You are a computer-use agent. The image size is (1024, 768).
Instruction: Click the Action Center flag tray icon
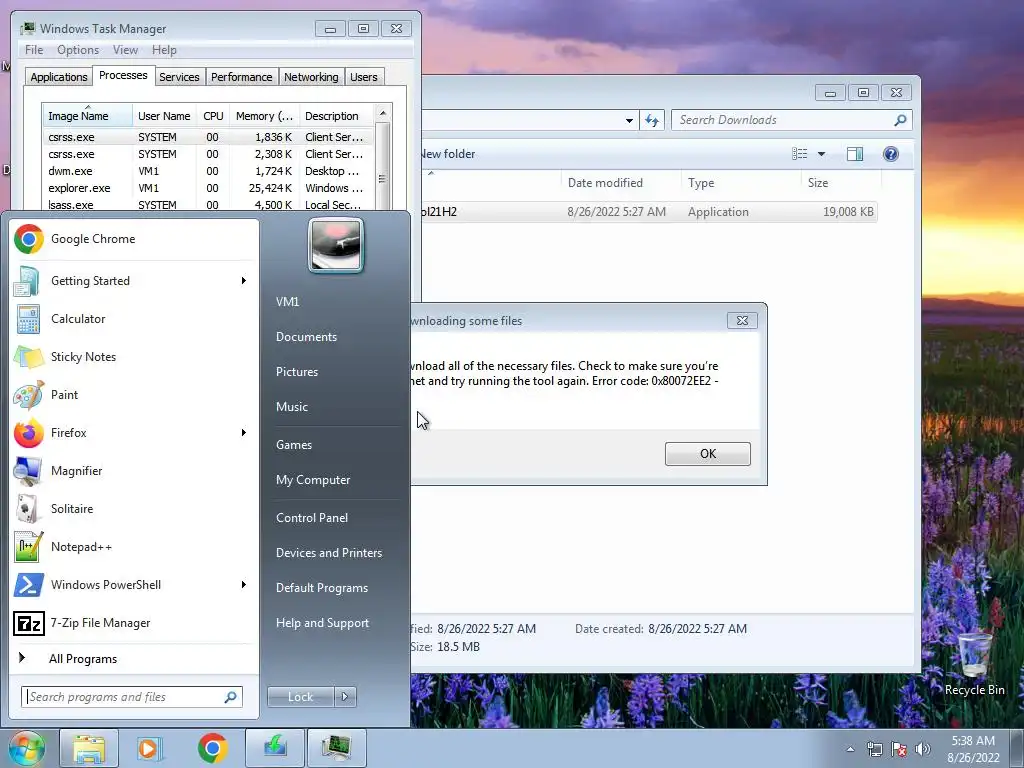(x=899, y=749)
